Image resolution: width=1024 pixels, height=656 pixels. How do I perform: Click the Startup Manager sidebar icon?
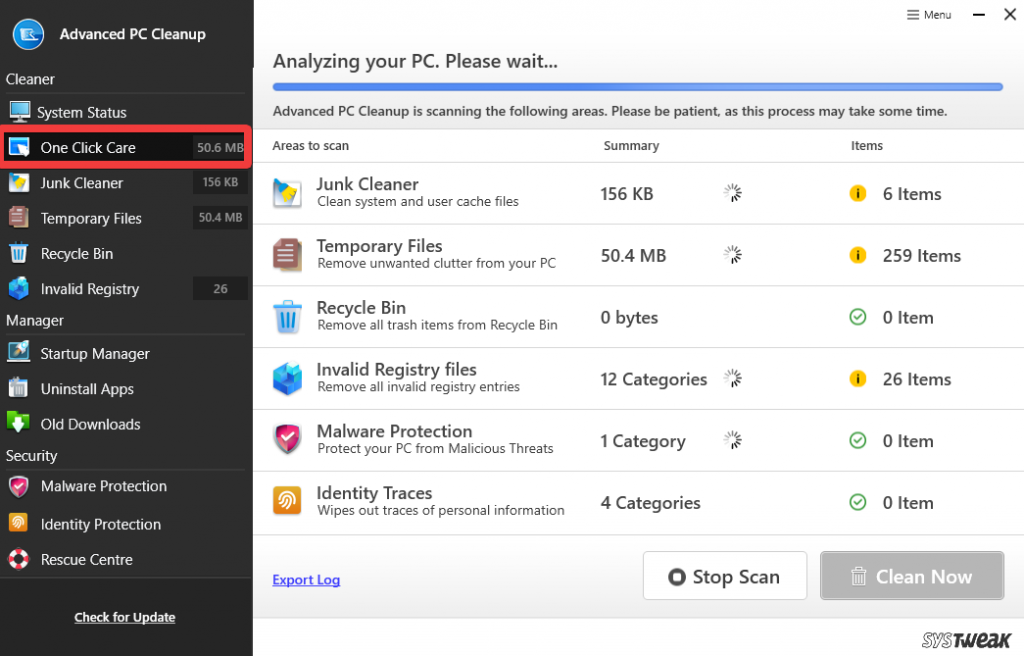19,352
